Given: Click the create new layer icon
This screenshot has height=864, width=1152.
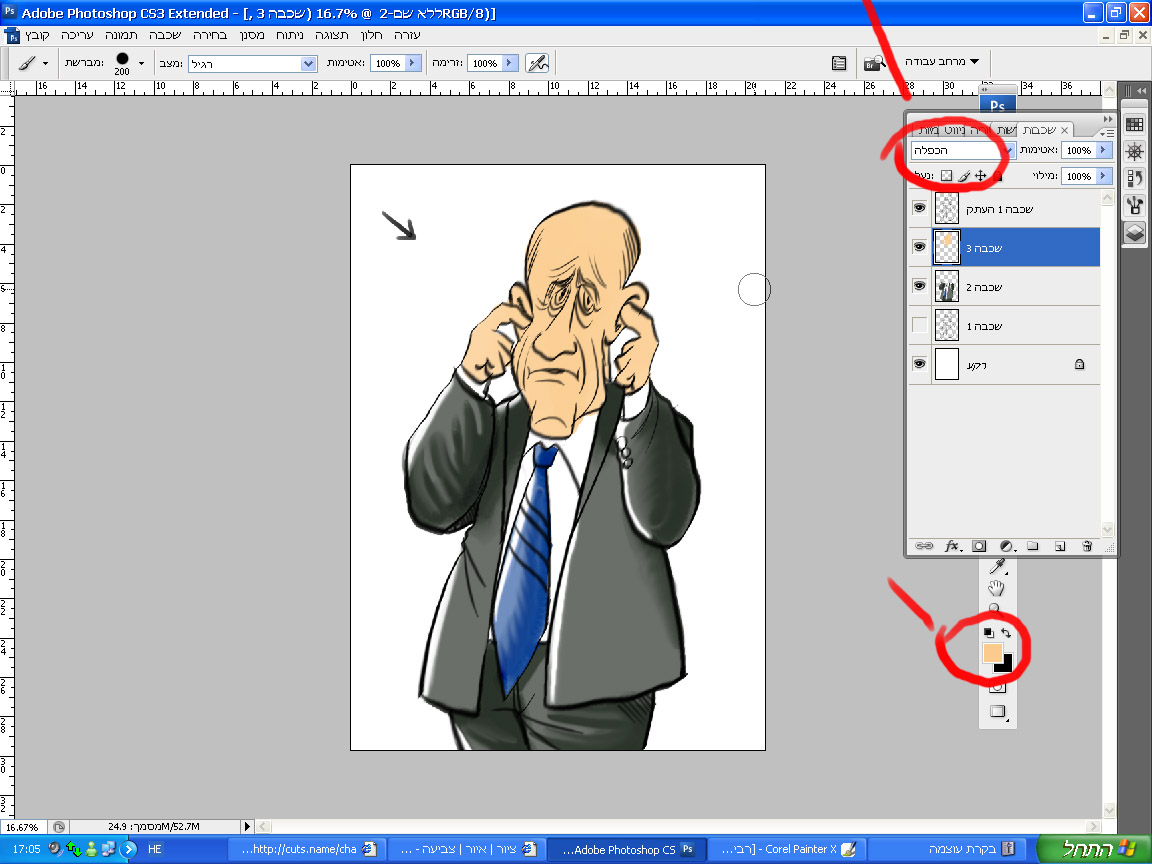Looking at the screenshot, I should pyautogui.click(x=1060, y=546).
